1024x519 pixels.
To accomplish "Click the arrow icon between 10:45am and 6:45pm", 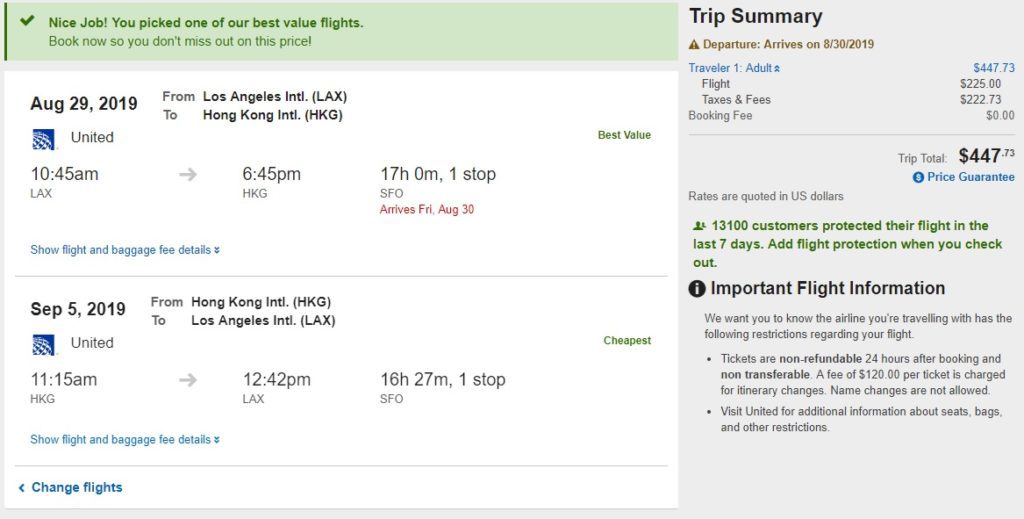I will pos(188,175).
